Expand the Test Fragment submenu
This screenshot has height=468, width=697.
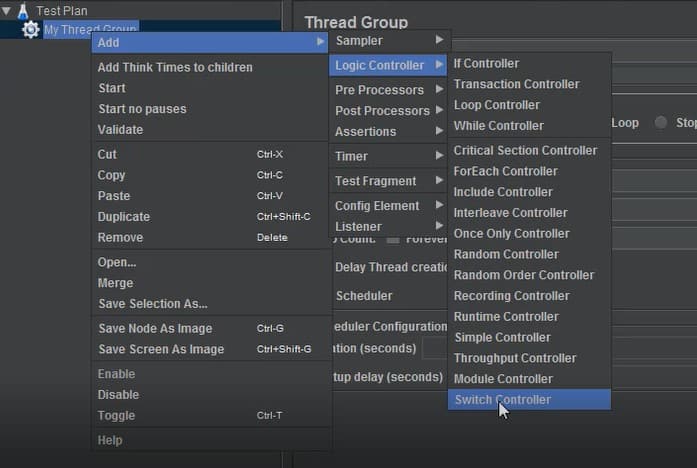pyautogui.click(x=388, y=181)
